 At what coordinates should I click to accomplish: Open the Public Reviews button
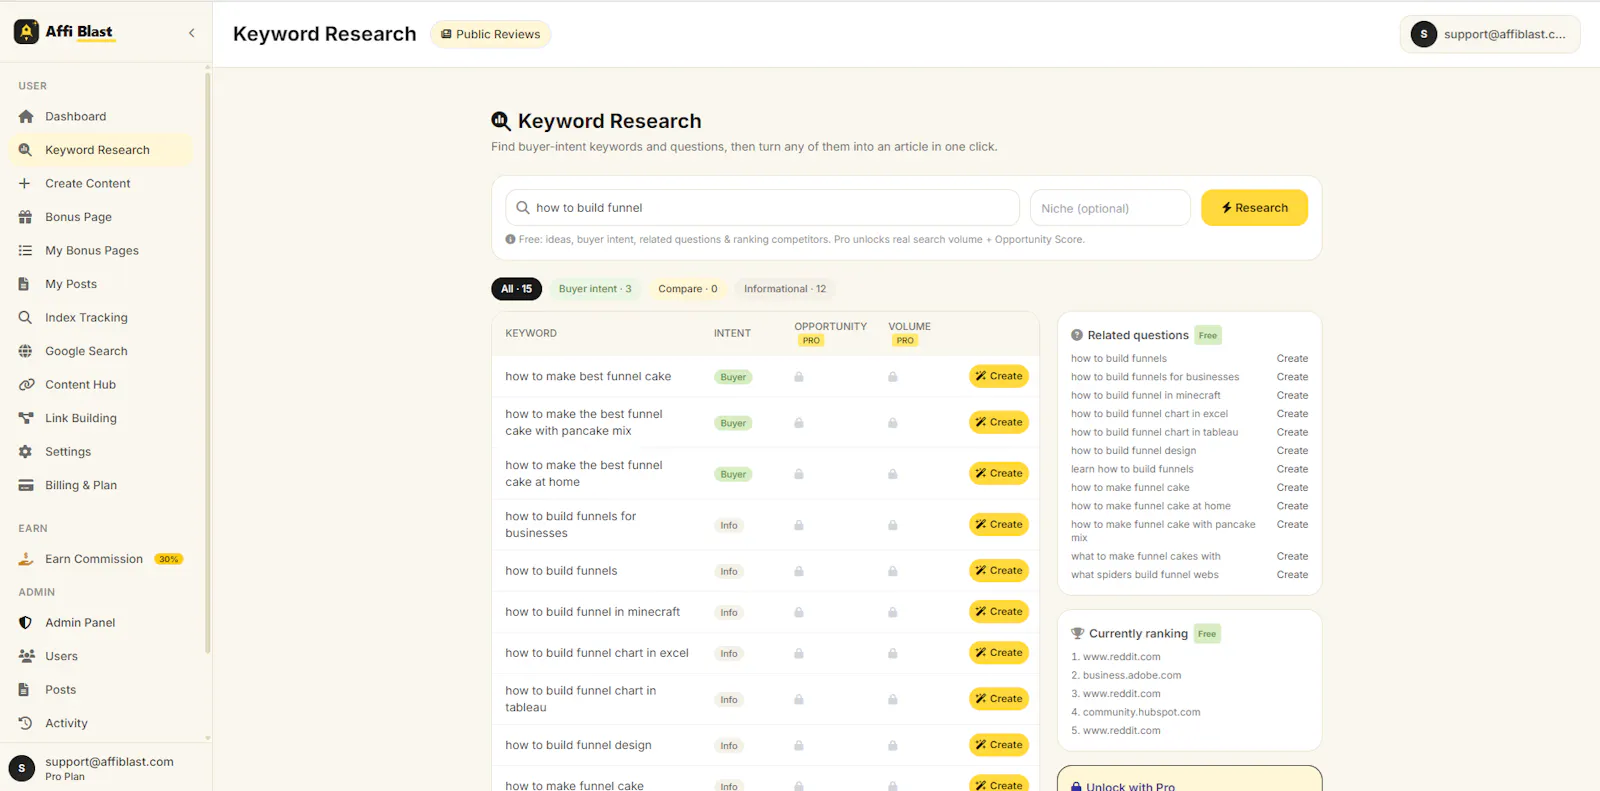[490, 34]
